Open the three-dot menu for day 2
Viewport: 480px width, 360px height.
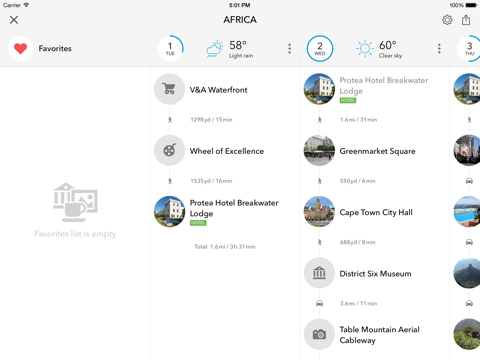[x=439, y=49]
